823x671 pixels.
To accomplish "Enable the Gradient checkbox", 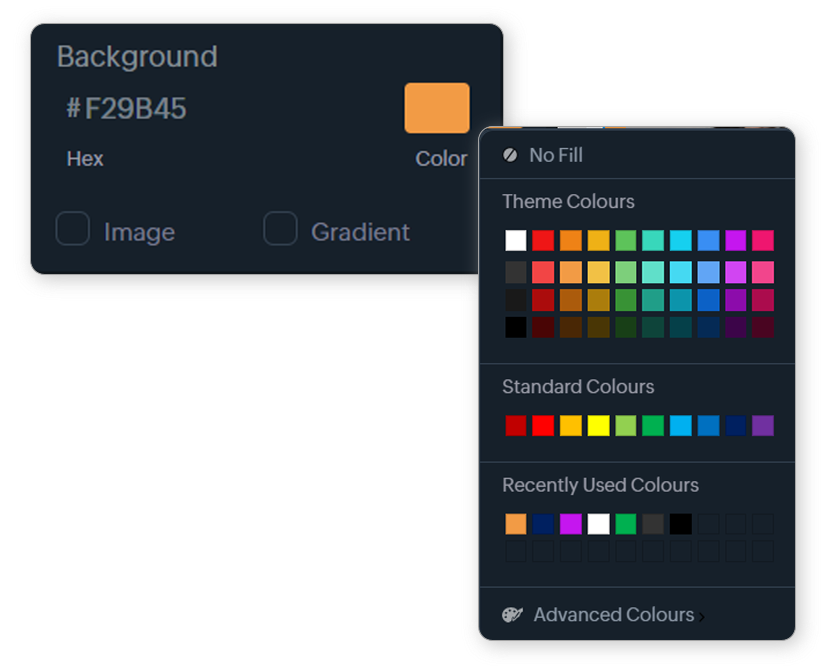I will coord(280,229).
